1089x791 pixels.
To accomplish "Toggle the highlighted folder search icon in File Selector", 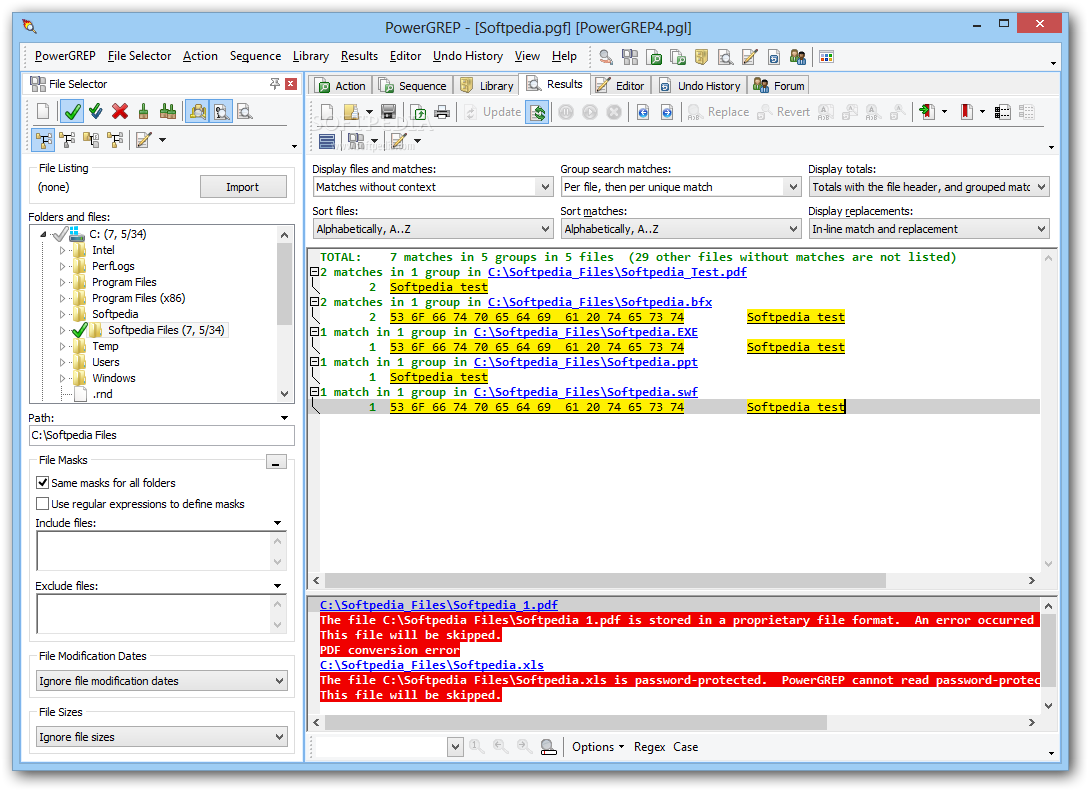I will coord(197,111).
